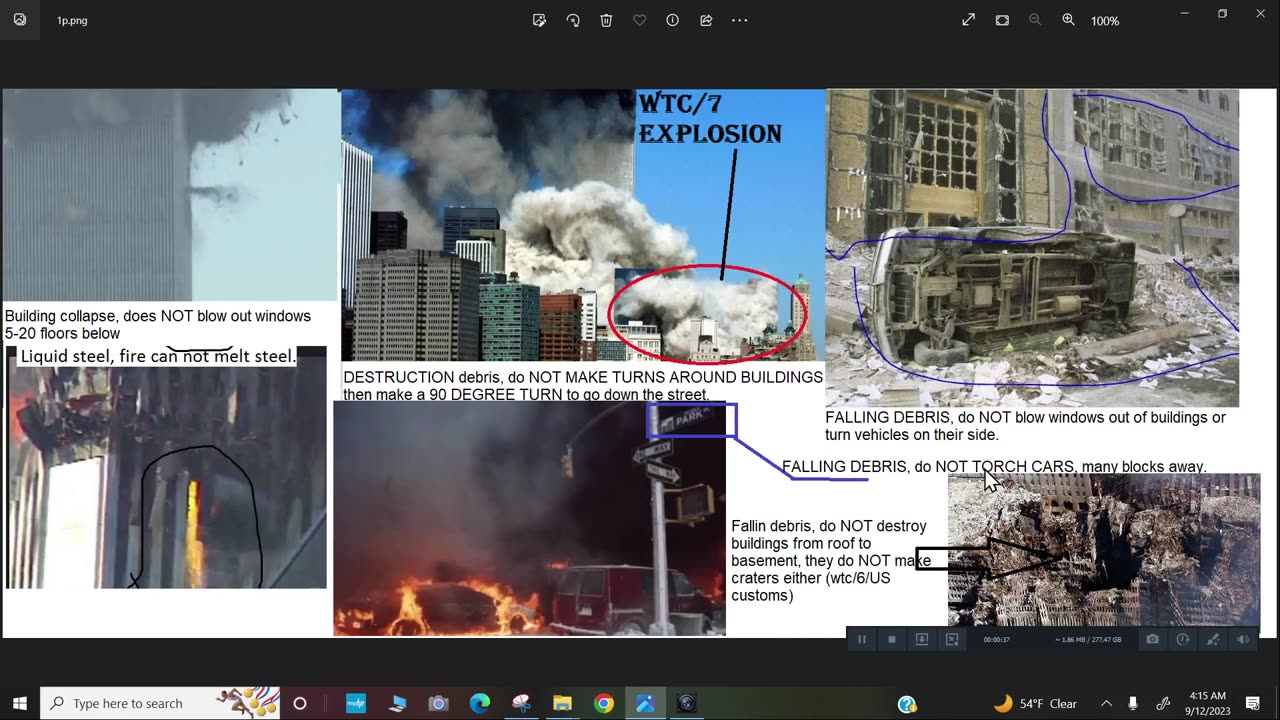Open the myHP taskbar app
Screen dimensions: 1280x720
tap(356, 703)
